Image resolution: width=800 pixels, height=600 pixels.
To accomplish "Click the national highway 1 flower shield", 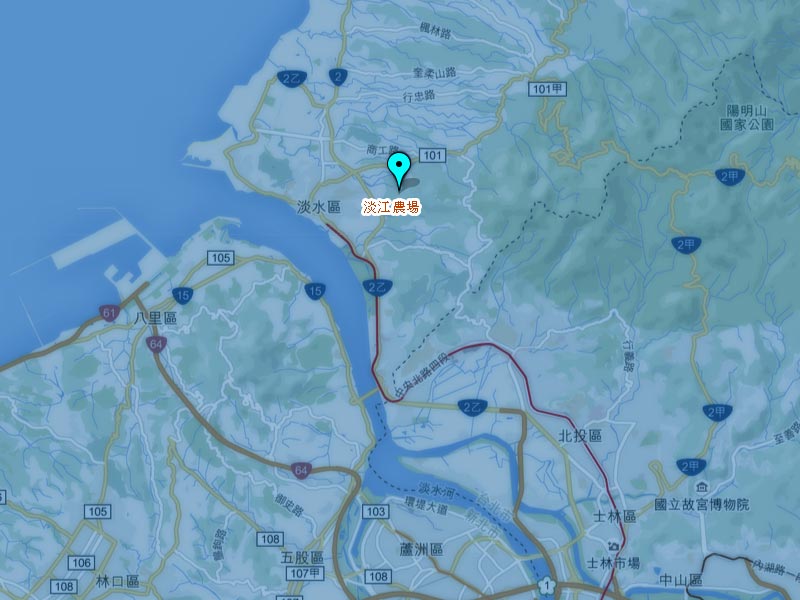I will [547, 585].
